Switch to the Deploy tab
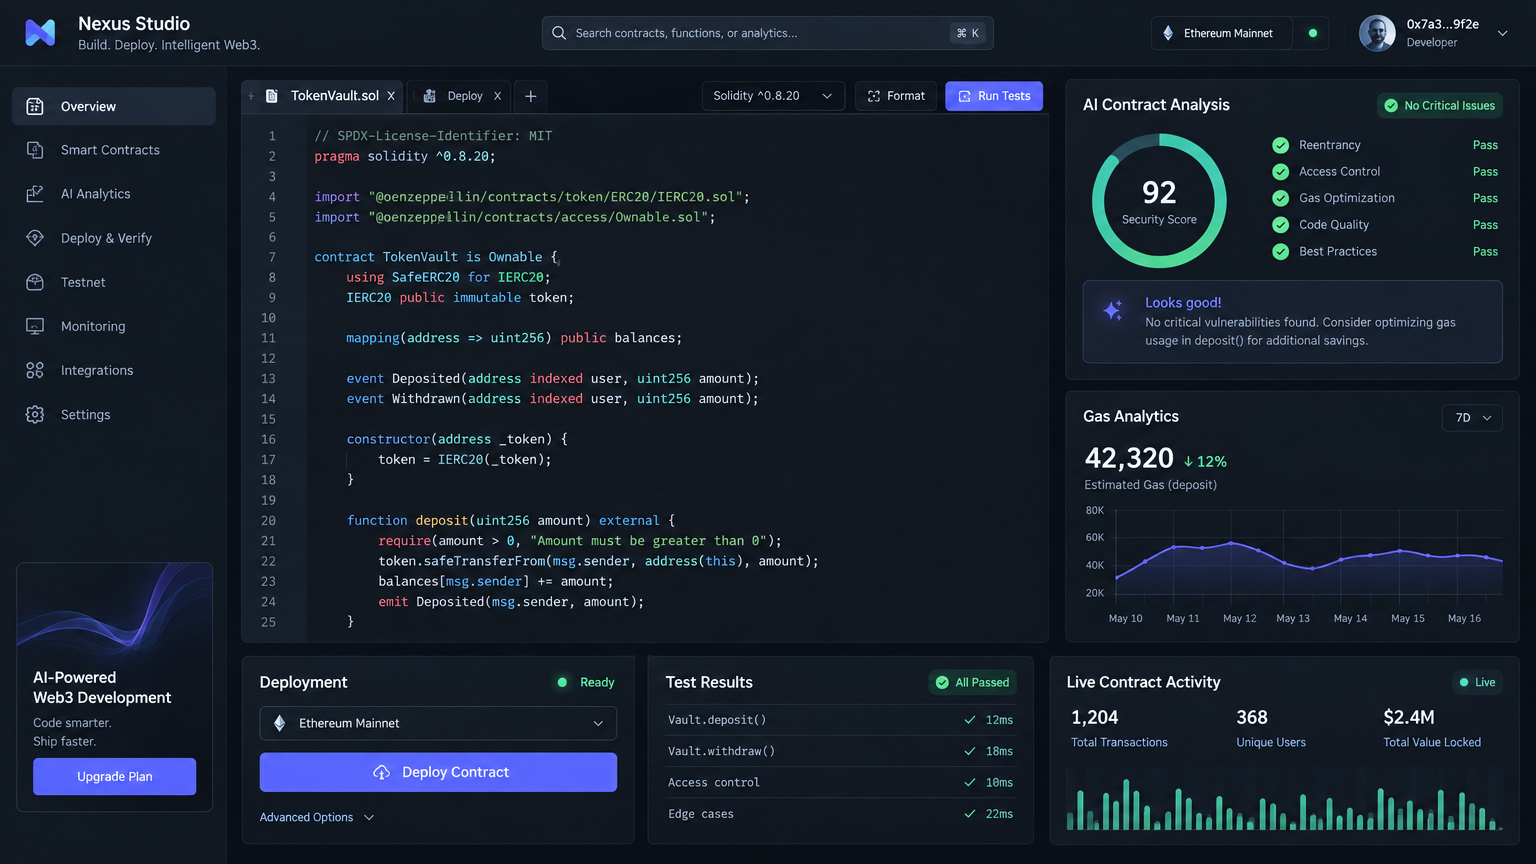Viewport: 1536px width, 864px height. 460,96
